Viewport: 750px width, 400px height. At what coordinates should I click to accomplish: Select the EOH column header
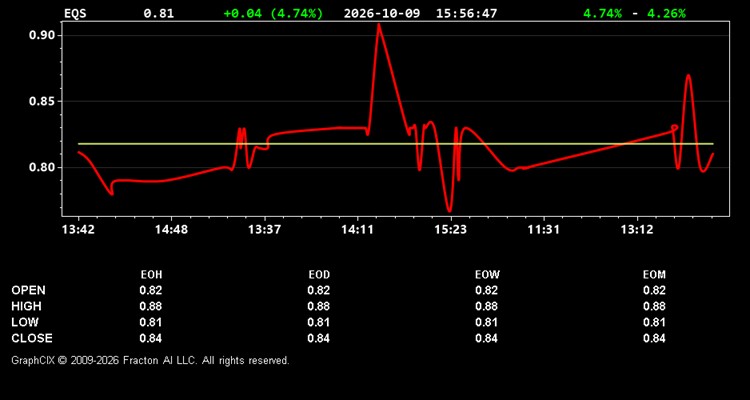(x=151, y=275)
